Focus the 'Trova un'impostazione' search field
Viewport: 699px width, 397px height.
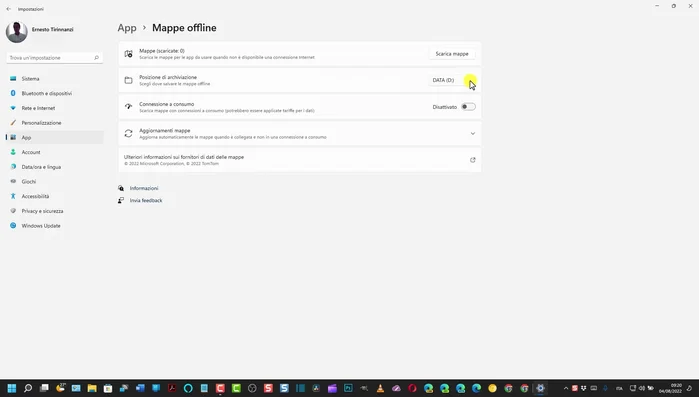coord(55,58)
